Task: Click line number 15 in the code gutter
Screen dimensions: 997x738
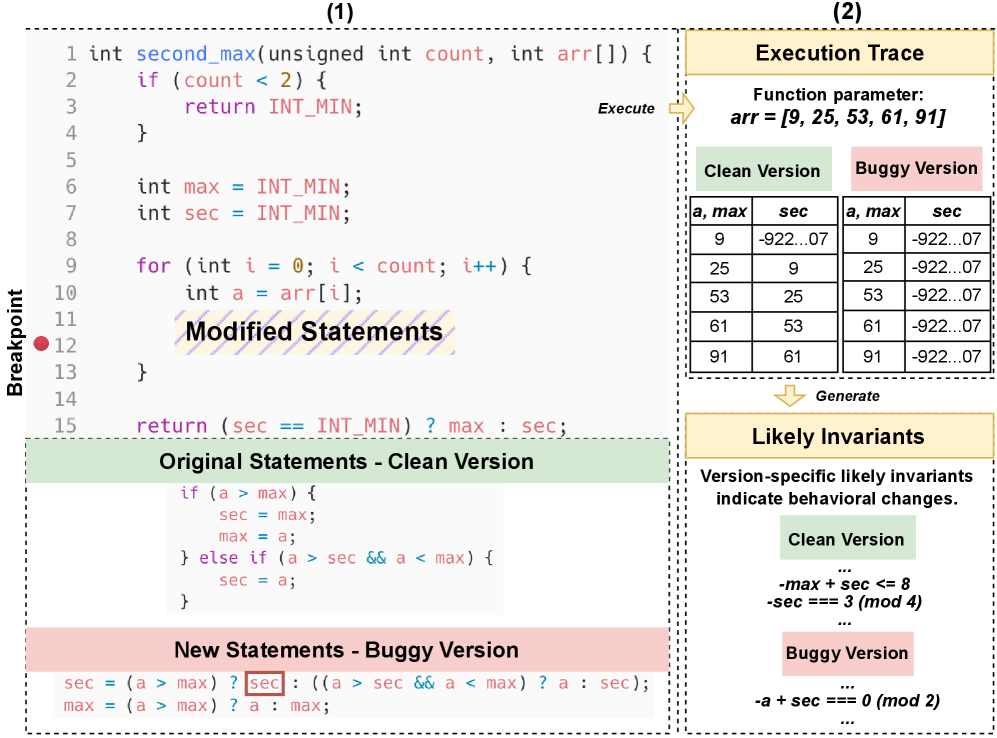Action: [65, 427]
